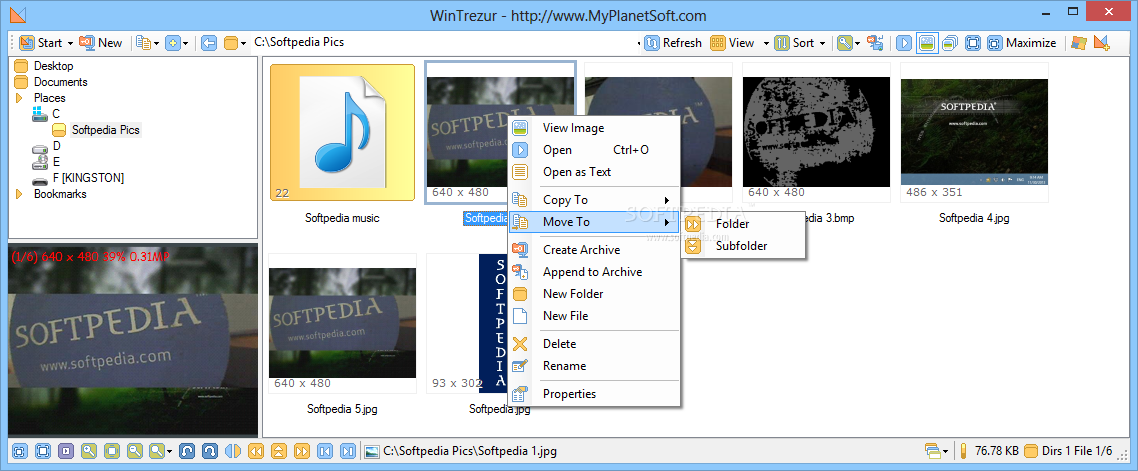This screenshot has height=471, width=1138.
Task: Choose Folder in the Move To submenu
Action: (743, 224)
